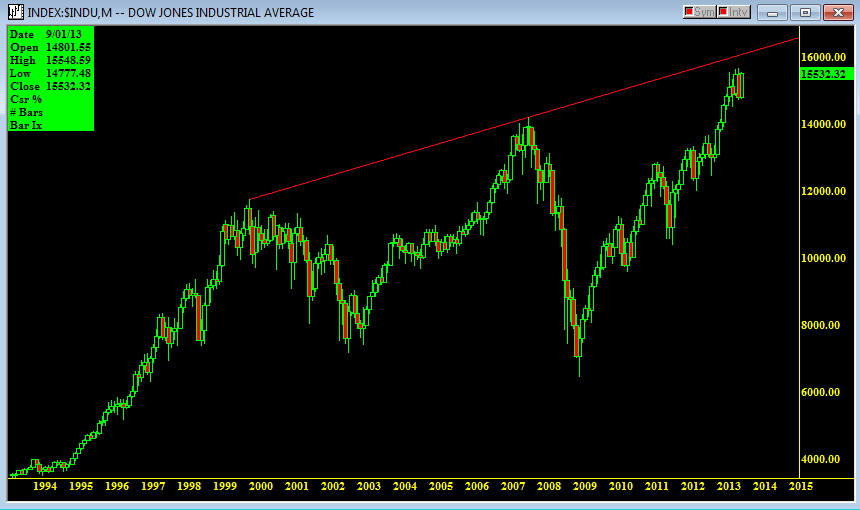Click the 2005 label on time axis
Image resolution: width=860 pixels, height=510 pixels.
click(x=440, y=486)
